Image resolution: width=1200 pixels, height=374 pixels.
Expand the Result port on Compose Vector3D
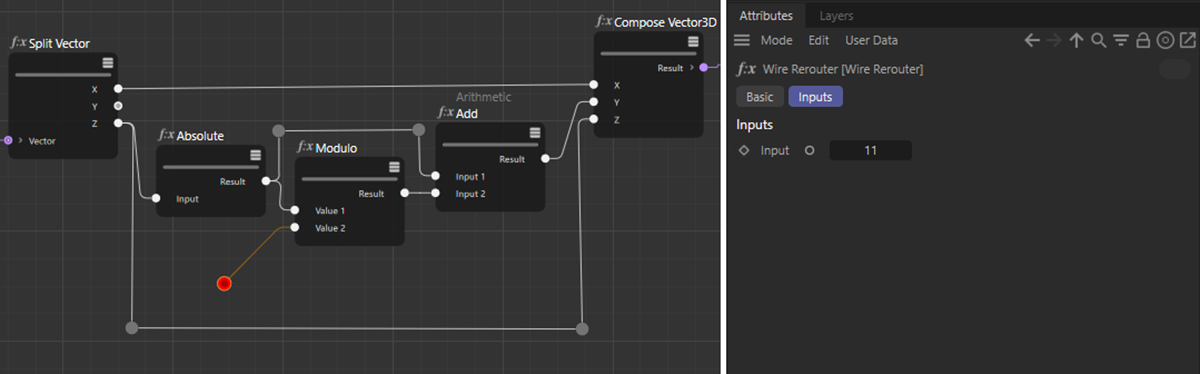(692, 68)
